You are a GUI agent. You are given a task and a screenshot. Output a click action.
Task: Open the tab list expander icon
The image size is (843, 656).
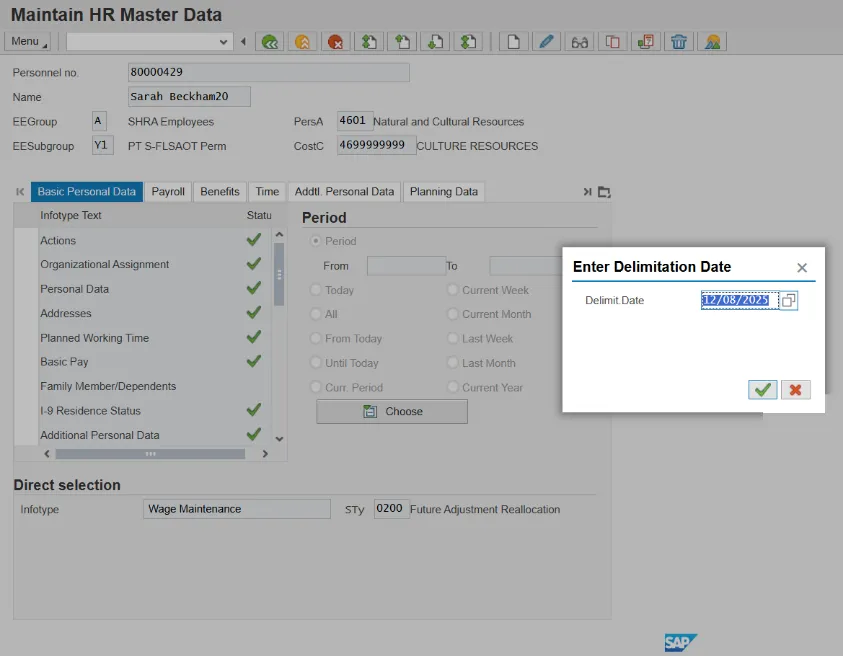click(x=604, y=192)
